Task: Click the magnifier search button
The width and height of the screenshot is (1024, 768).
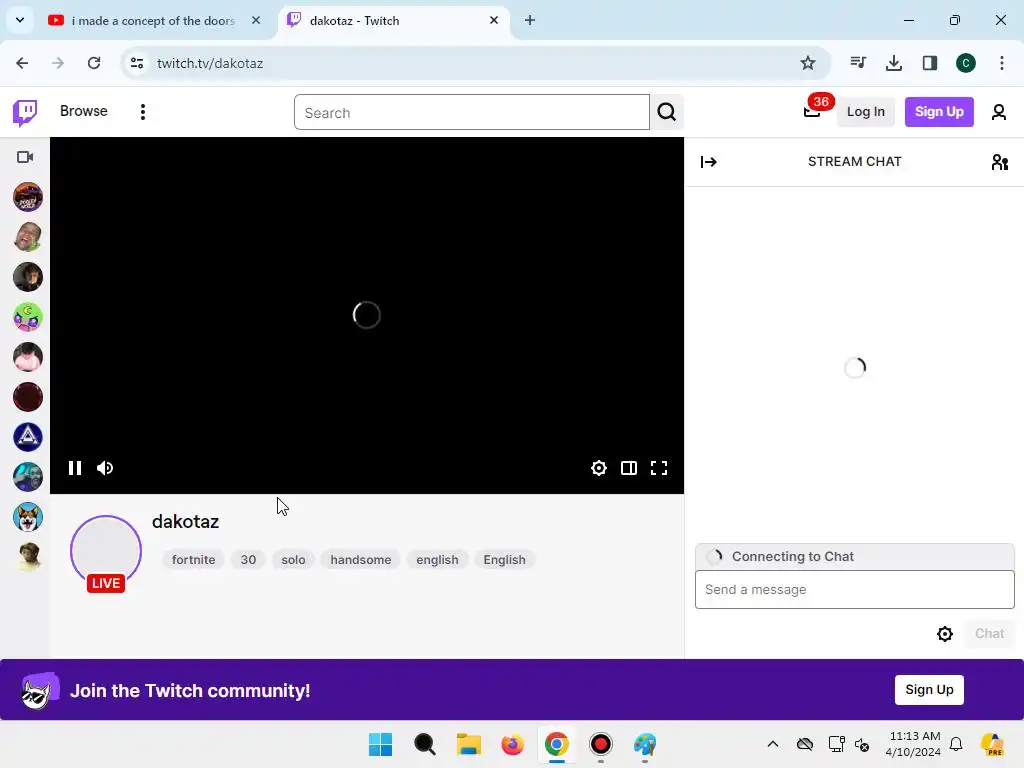Action: pos(667,112)
